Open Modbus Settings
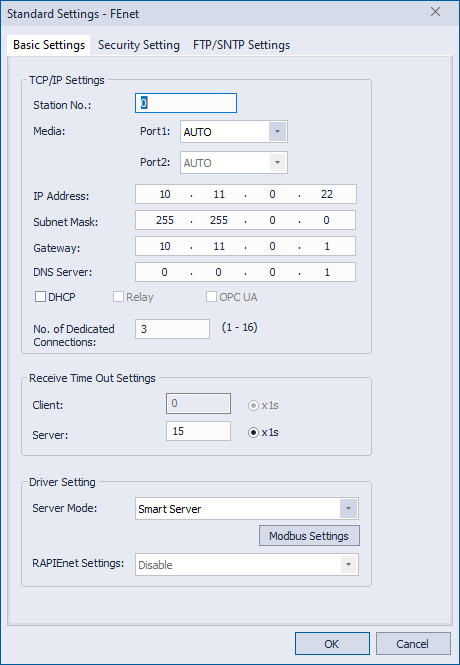The image size is (460, 665). click(309, 536)
